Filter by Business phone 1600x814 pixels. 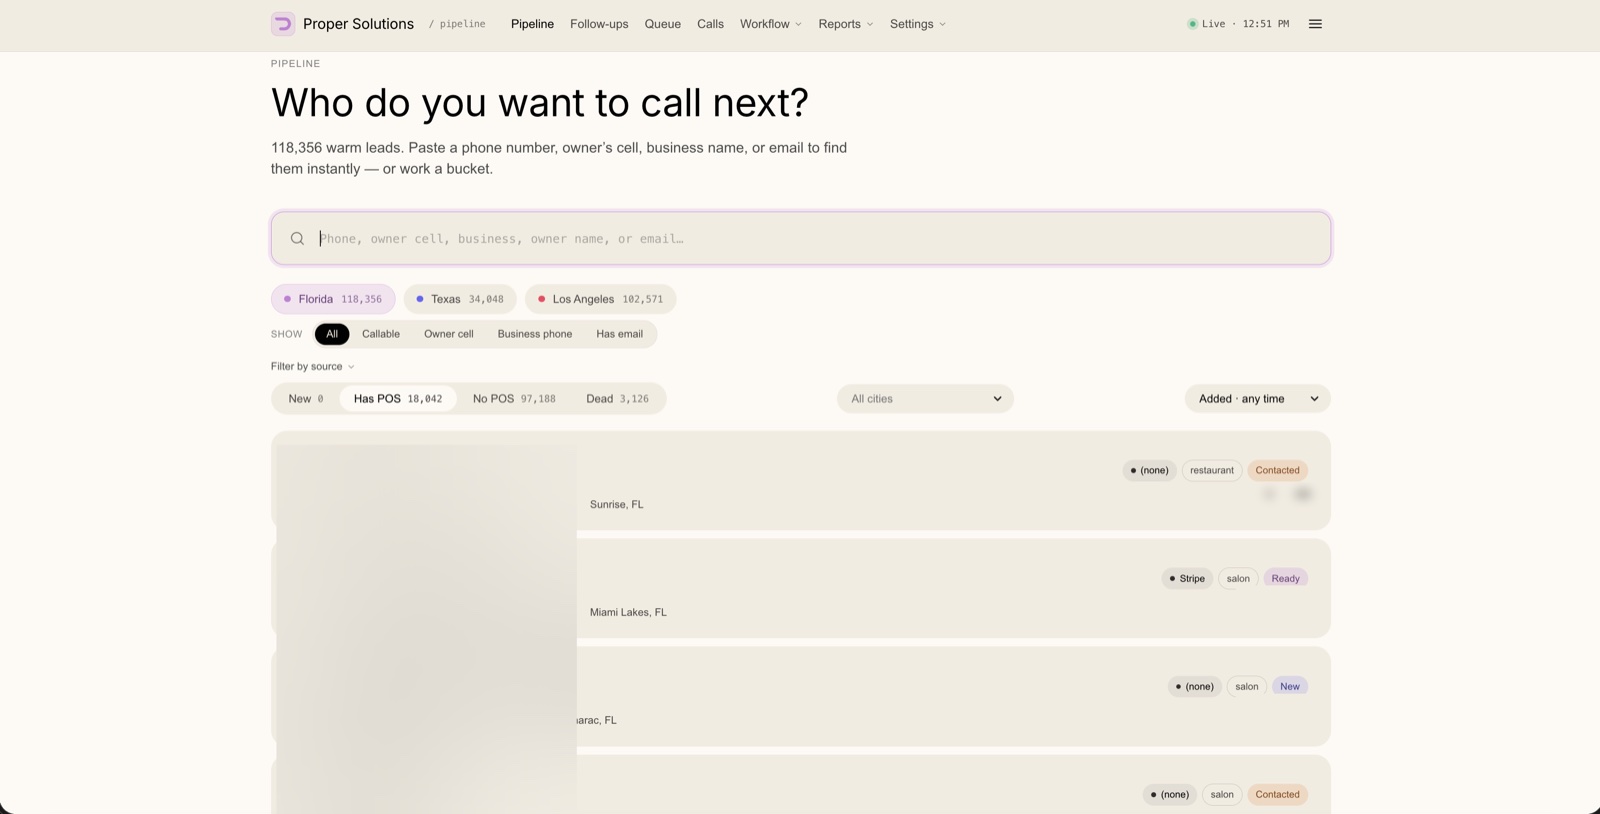tap(535, 334)
